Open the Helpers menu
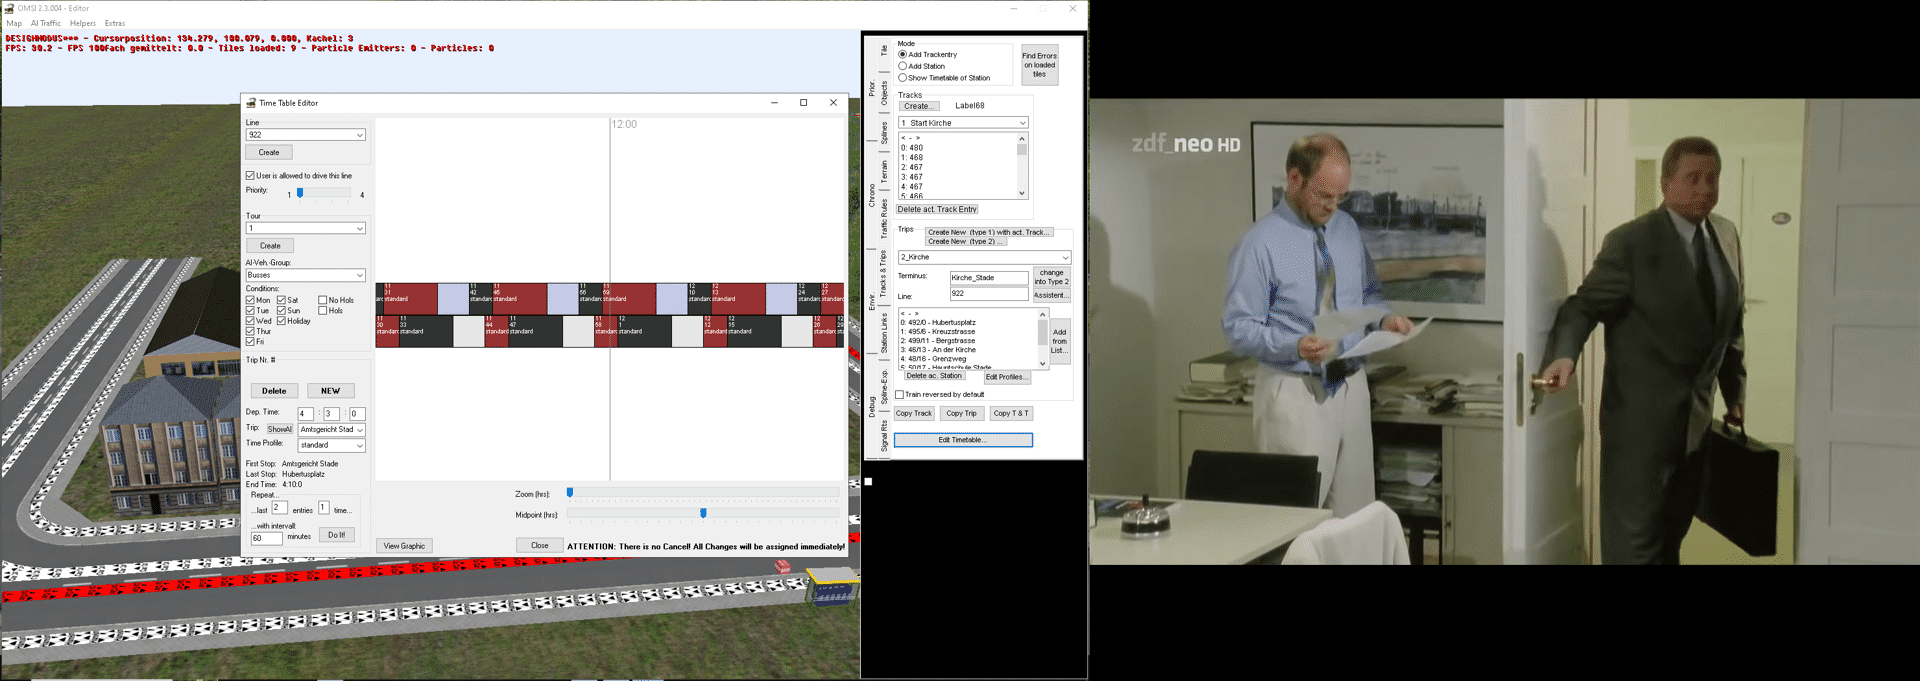 83,23
